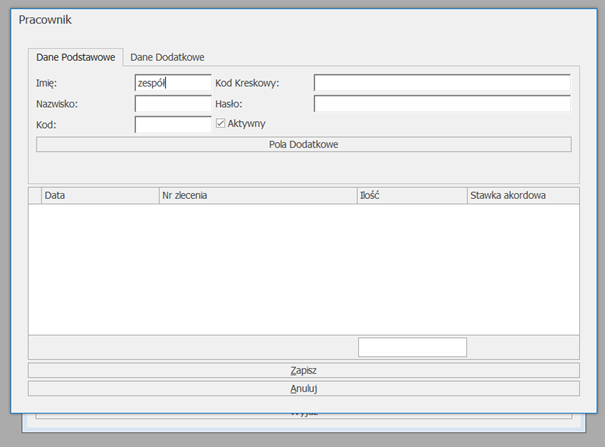This screenshot has width=605, height=447.
Task: Sort by the Data column header
Action: click(x=99, y=196)
